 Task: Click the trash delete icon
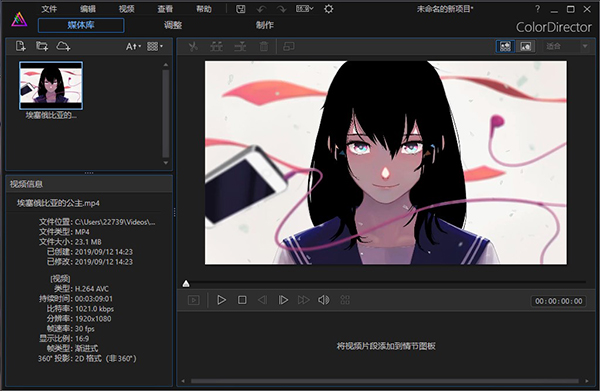[264, 46]
